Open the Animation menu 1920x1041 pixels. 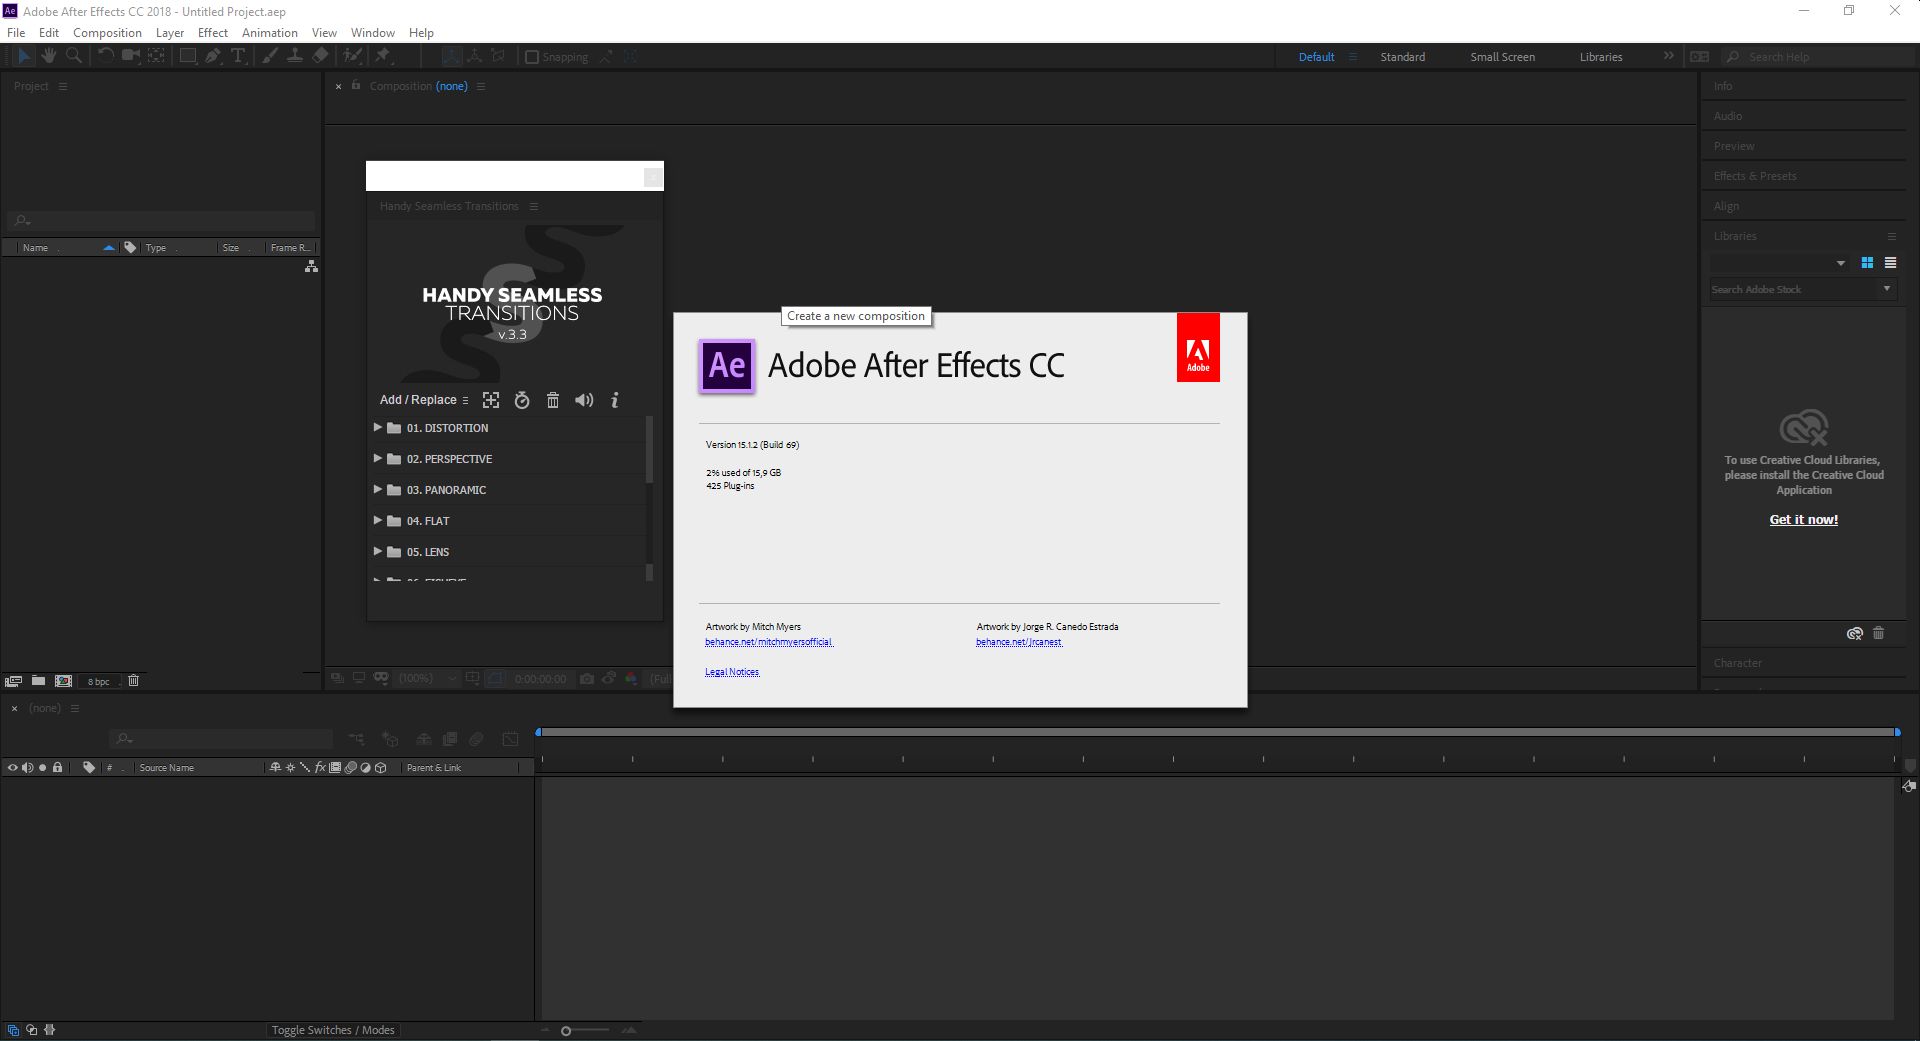tap(270, 32)
